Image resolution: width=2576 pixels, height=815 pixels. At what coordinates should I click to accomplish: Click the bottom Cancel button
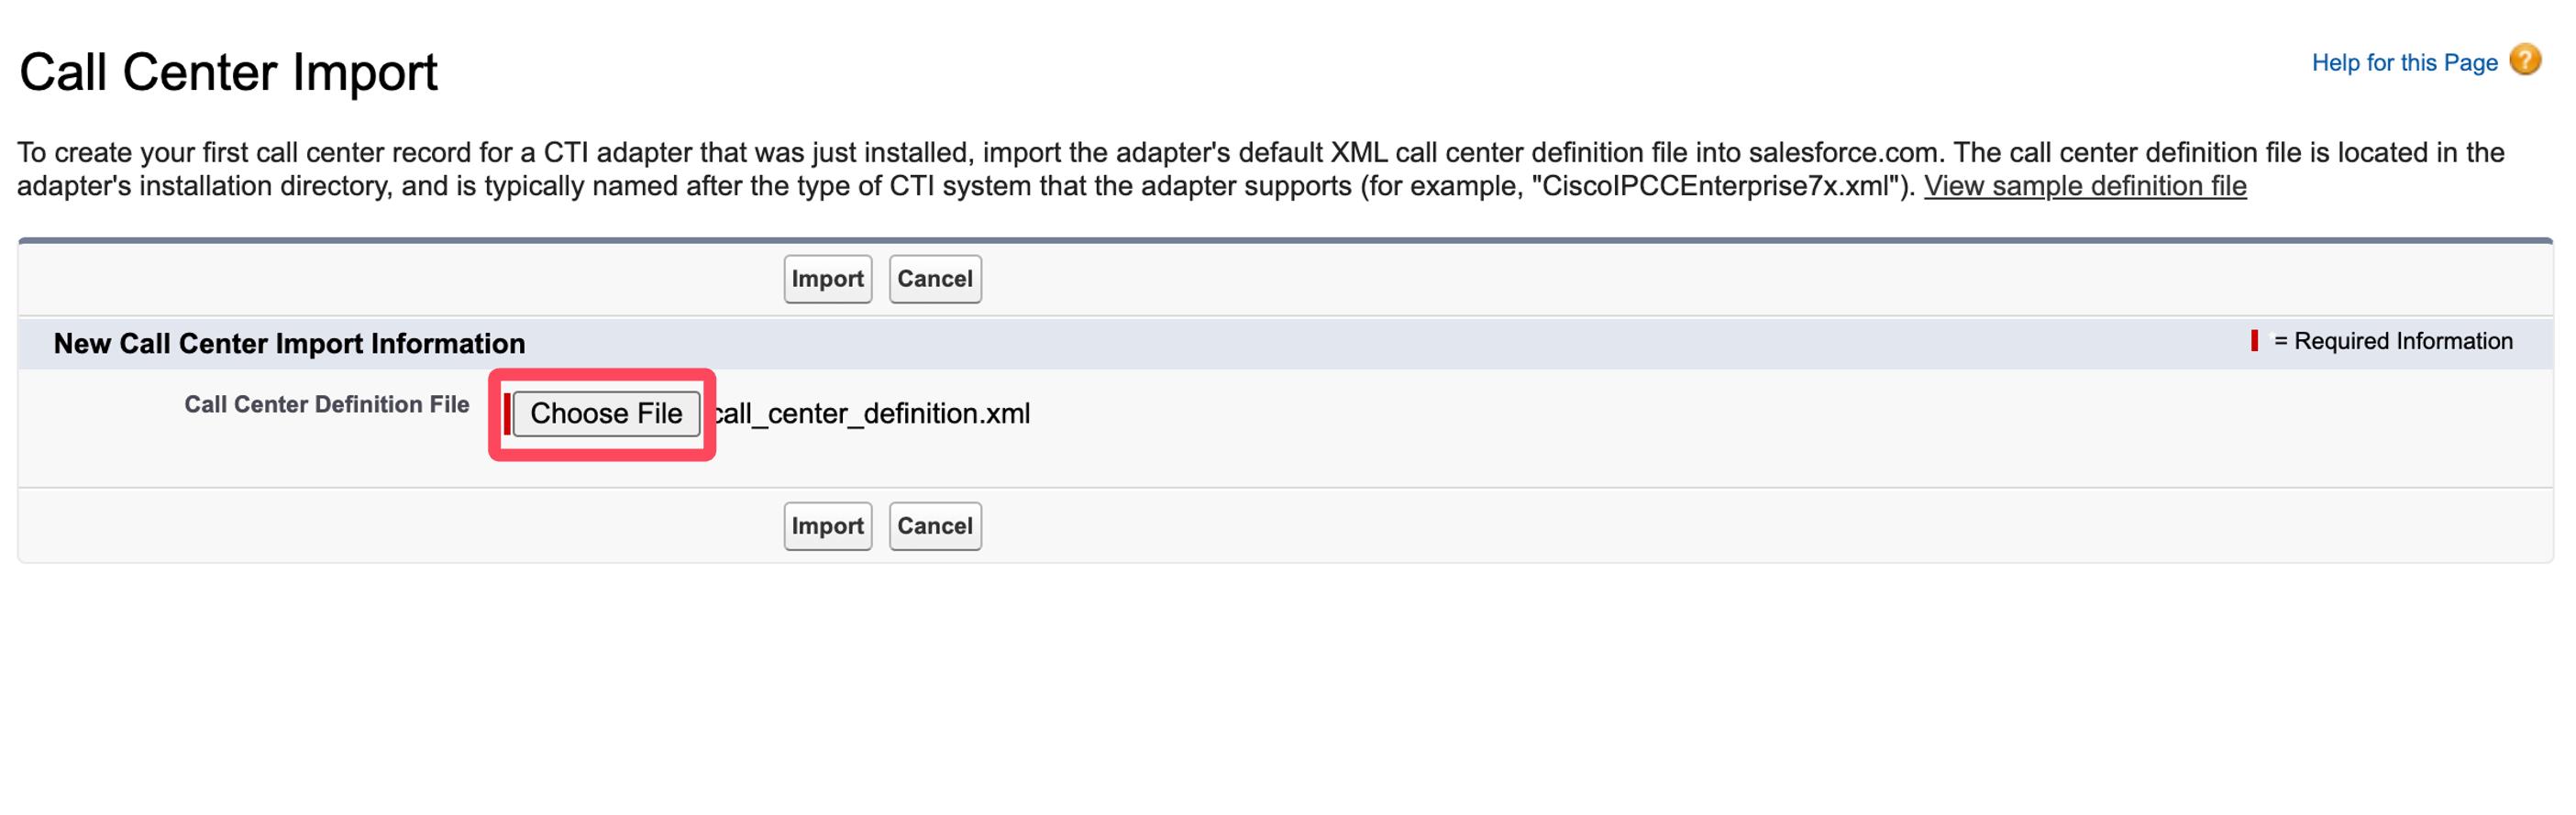(934, 526)
